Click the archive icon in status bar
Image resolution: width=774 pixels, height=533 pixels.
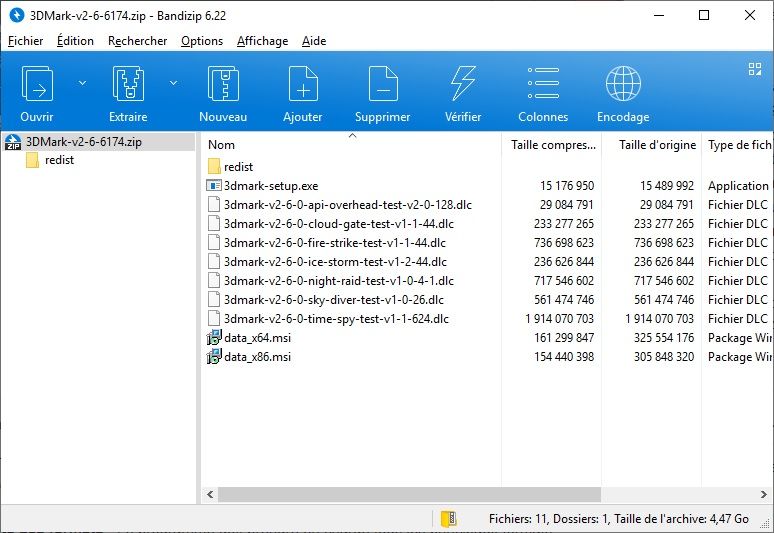(x=449, y=519)
